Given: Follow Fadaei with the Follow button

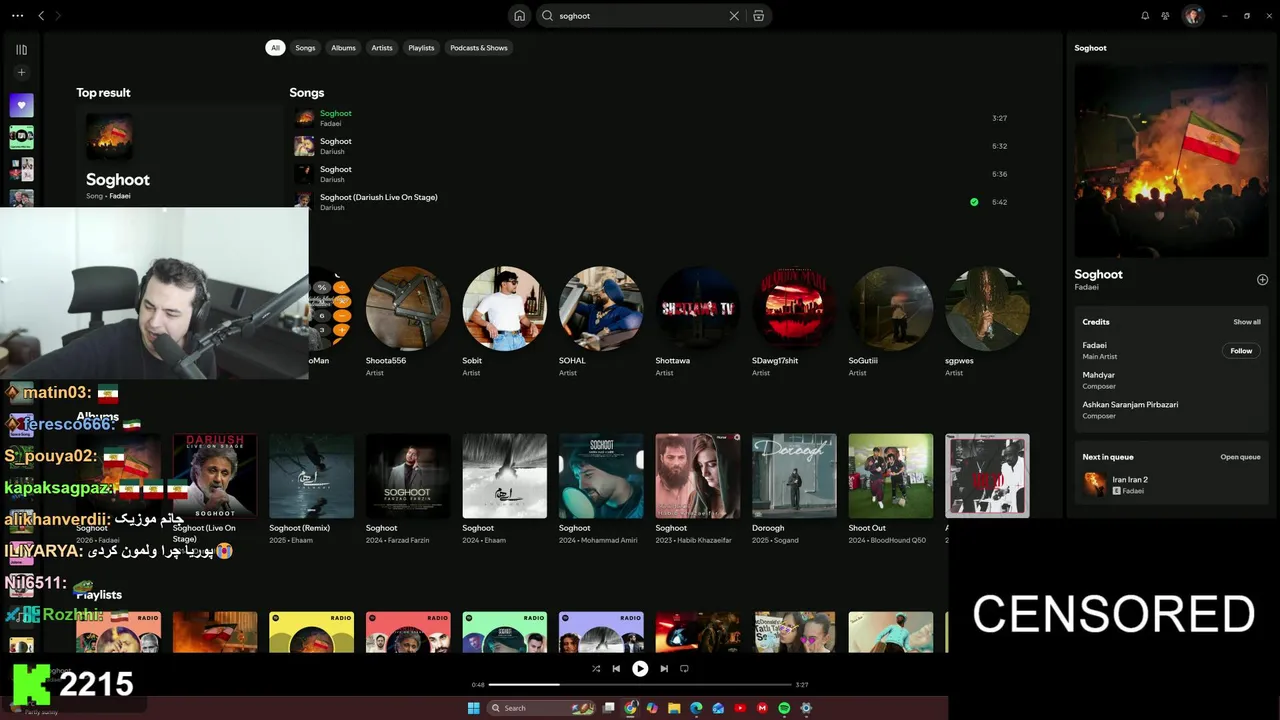Looking at the screenshot, I should [1241, 351].
